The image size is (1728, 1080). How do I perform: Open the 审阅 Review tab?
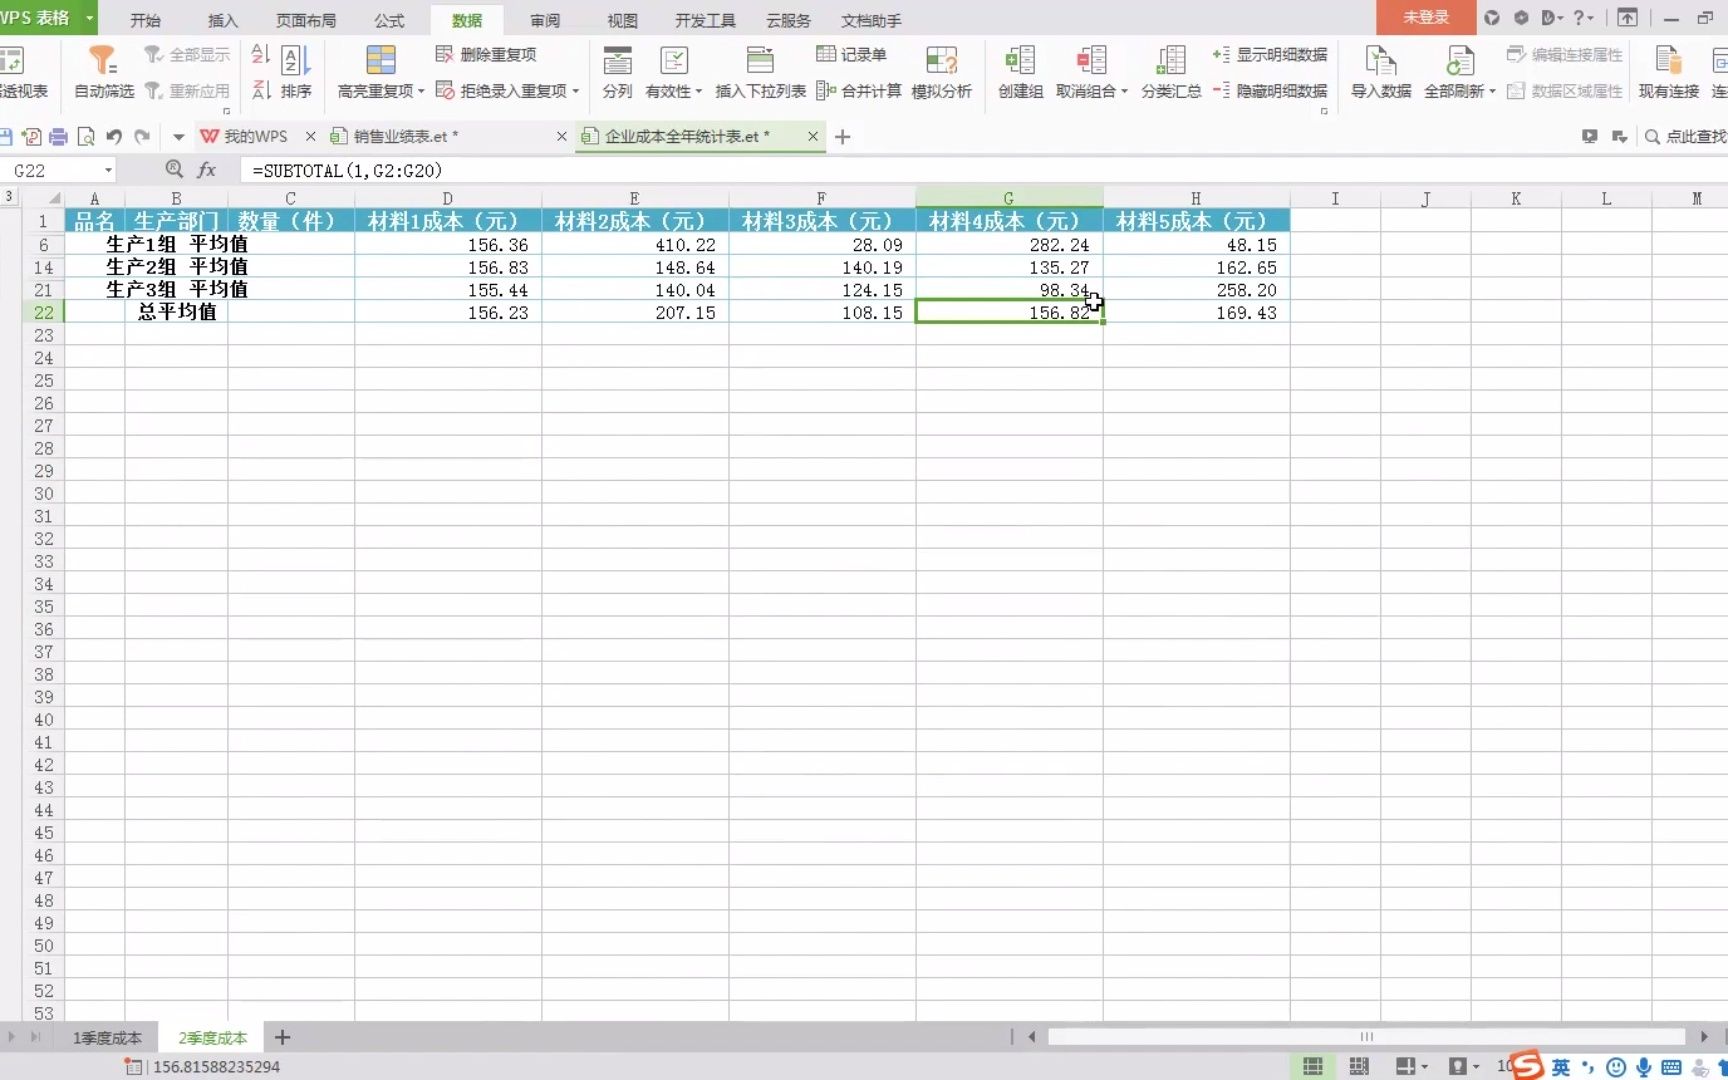pos(545,20)
